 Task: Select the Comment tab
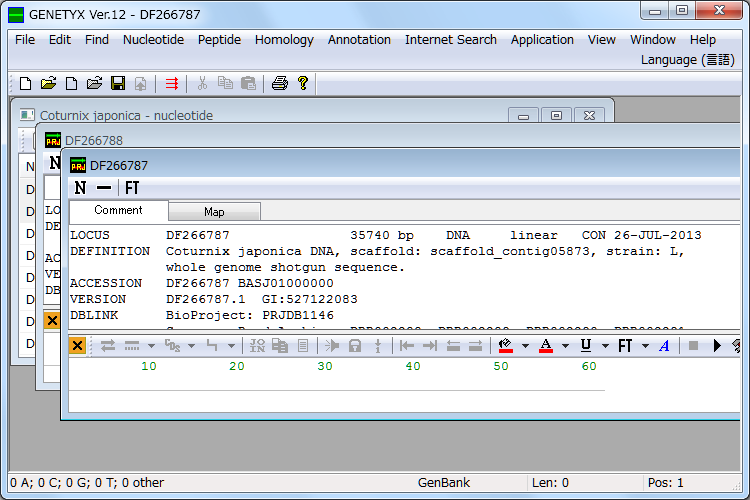(118, 210)
